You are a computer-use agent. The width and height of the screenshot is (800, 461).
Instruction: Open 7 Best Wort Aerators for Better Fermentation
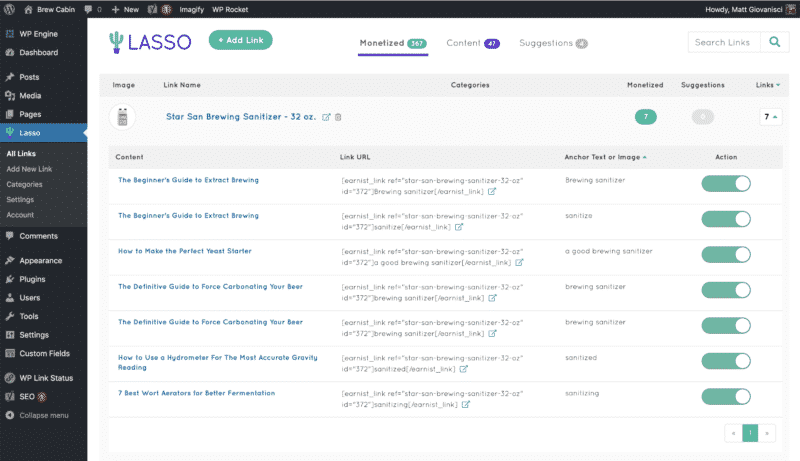(x=196, y=393)
